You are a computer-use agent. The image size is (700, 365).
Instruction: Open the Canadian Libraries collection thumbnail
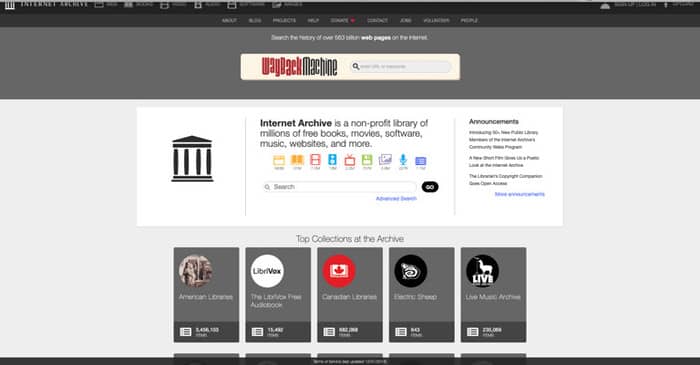[x=339, y=271]
